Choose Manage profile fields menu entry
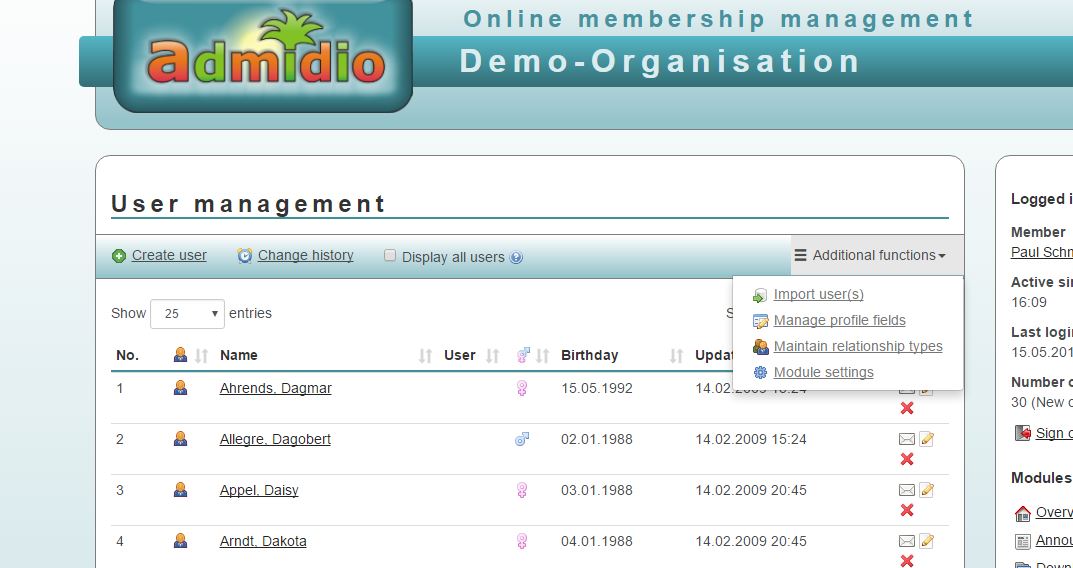Screen dimensions: 1073x568 coord(839,320)
